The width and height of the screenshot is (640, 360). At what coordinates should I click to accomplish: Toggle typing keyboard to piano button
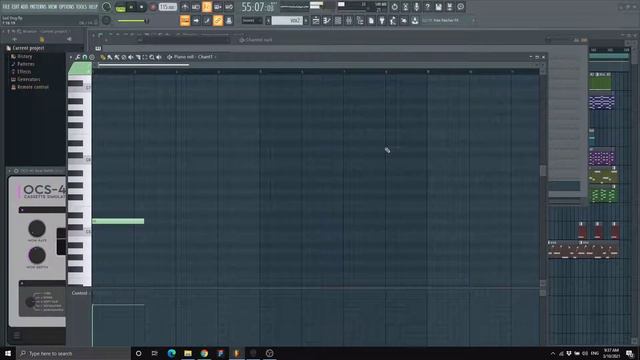pyautogui.click(x=185, y=20)
